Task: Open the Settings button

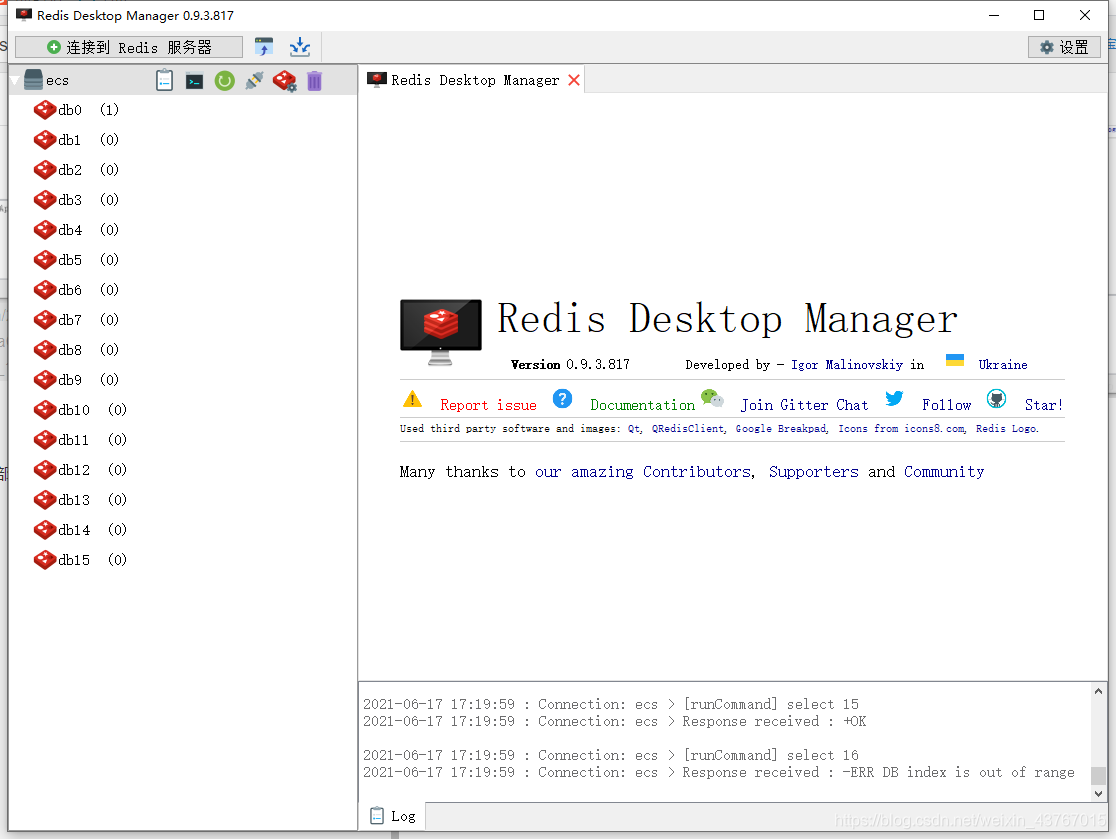Action: tap(1064, 47)
